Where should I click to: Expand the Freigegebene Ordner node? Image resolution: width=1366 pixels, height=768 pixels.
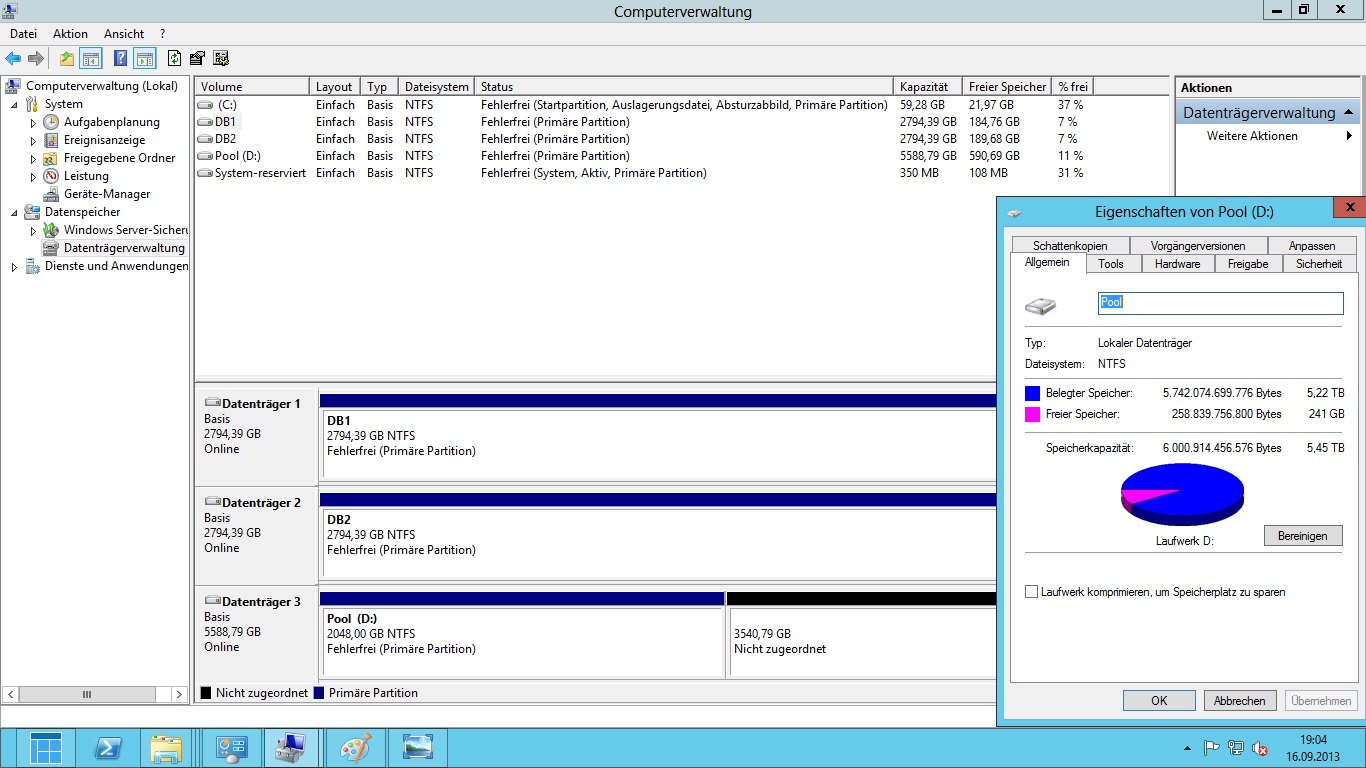[33, 158]
